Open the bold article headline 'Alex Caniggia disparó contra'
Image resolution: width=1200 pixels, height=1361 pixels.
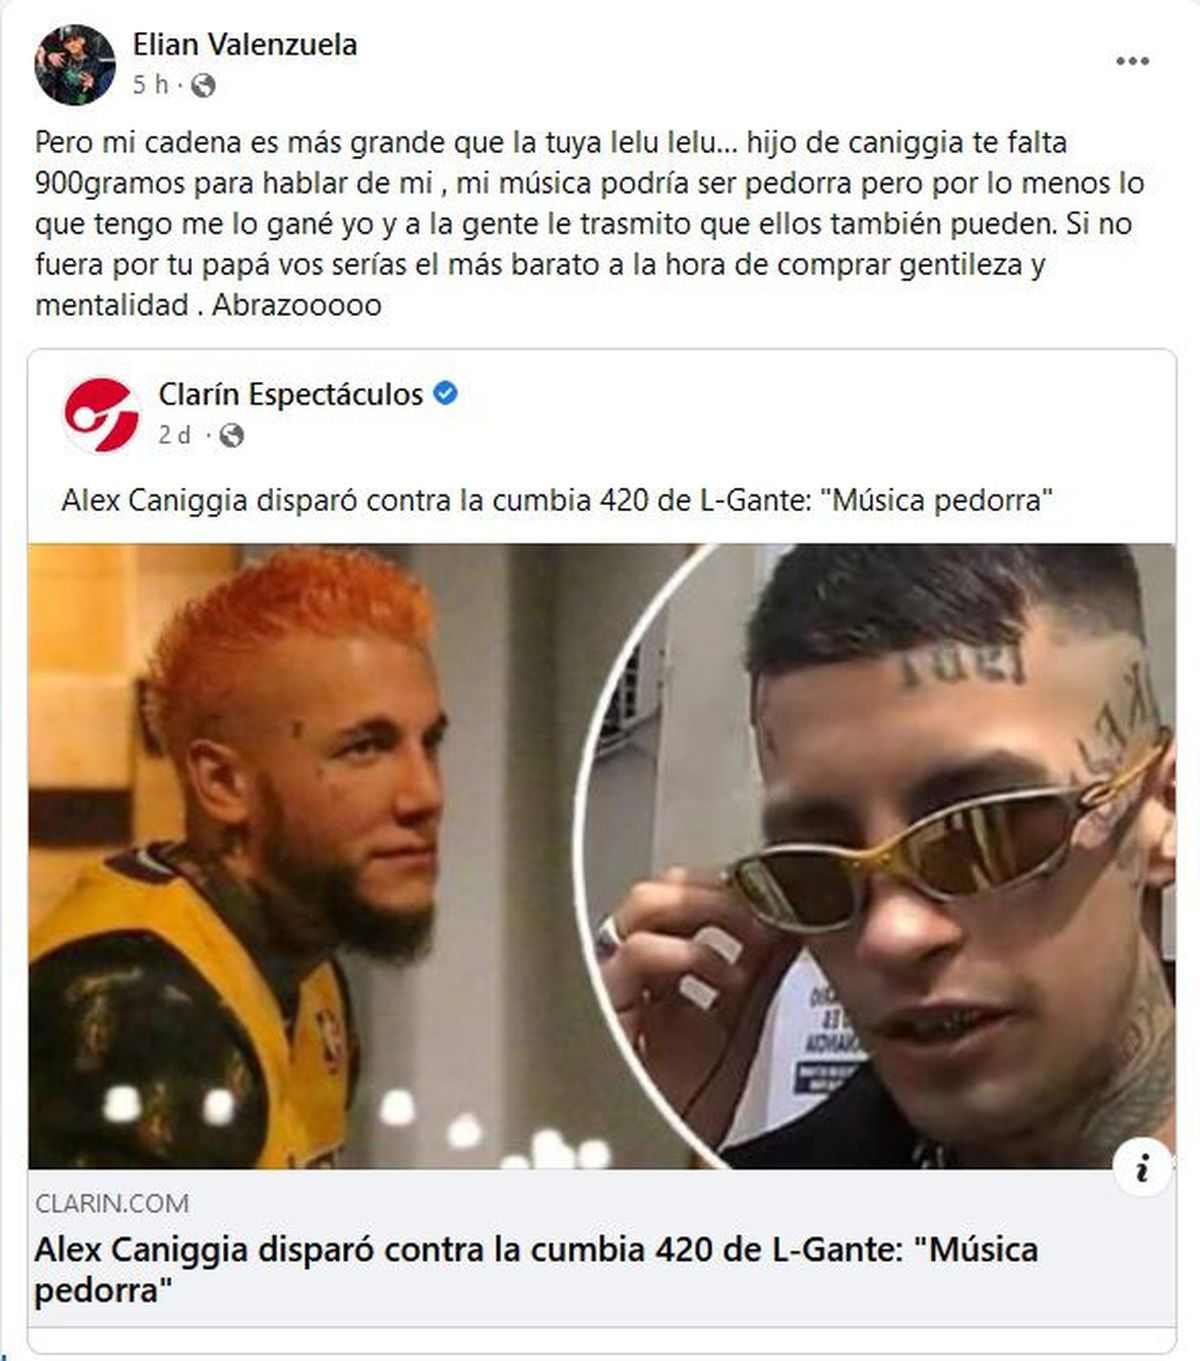click(x=536, y=1269)
